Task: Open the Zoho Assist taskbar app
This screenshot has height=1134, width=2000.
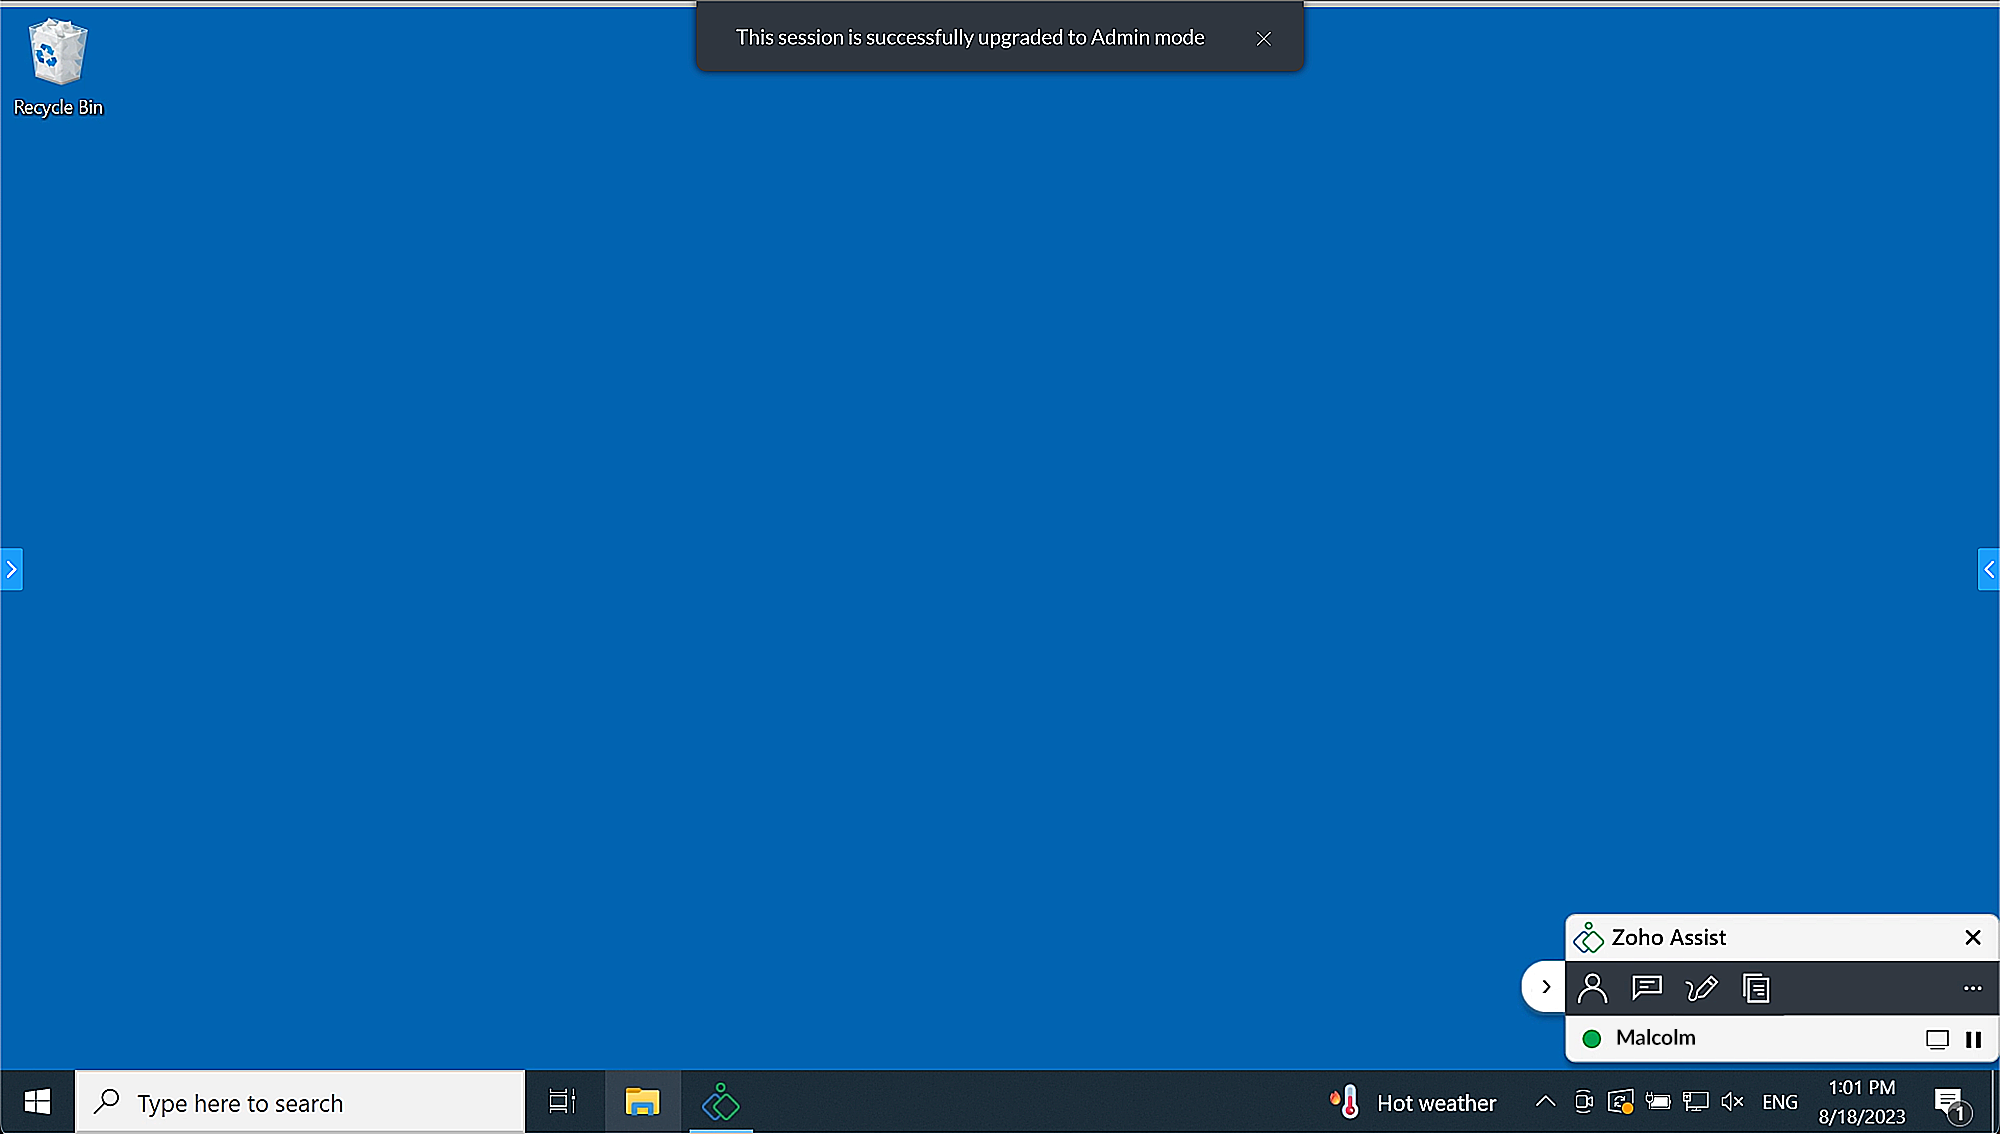Action: point(720,1102)
